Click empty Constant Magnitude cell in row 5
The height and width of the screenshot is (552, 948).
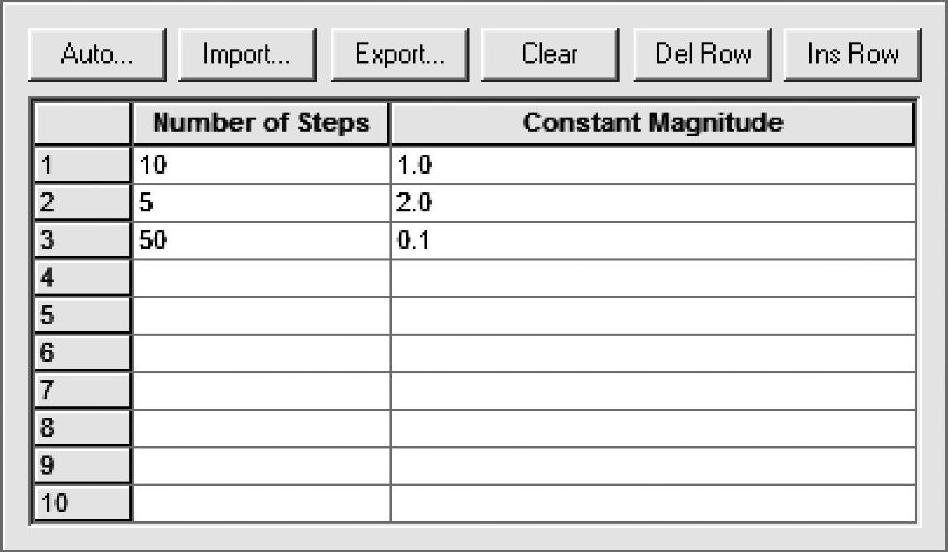point(653,316)
